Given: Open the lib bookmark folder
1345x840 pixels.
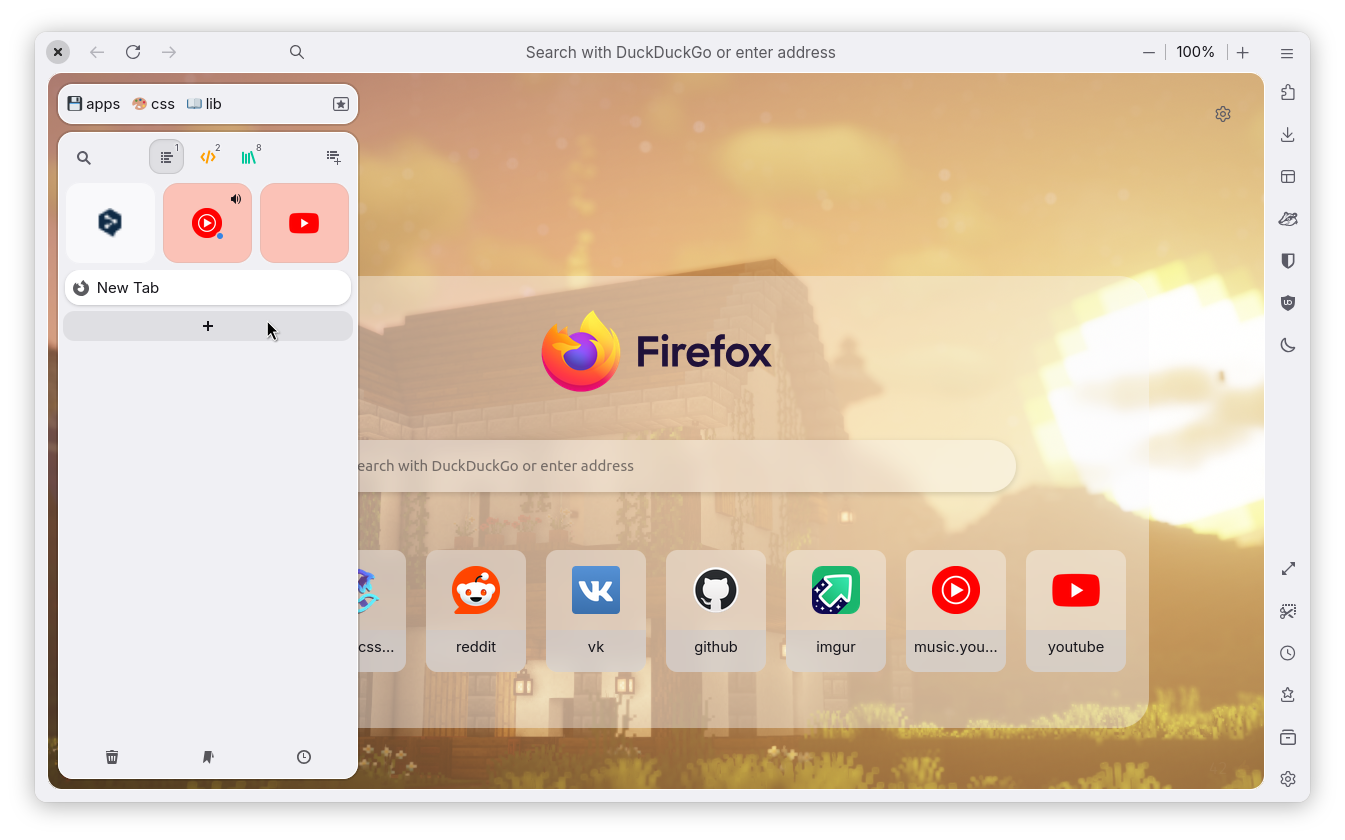Looking at the screenshot, I should point(204,104).
